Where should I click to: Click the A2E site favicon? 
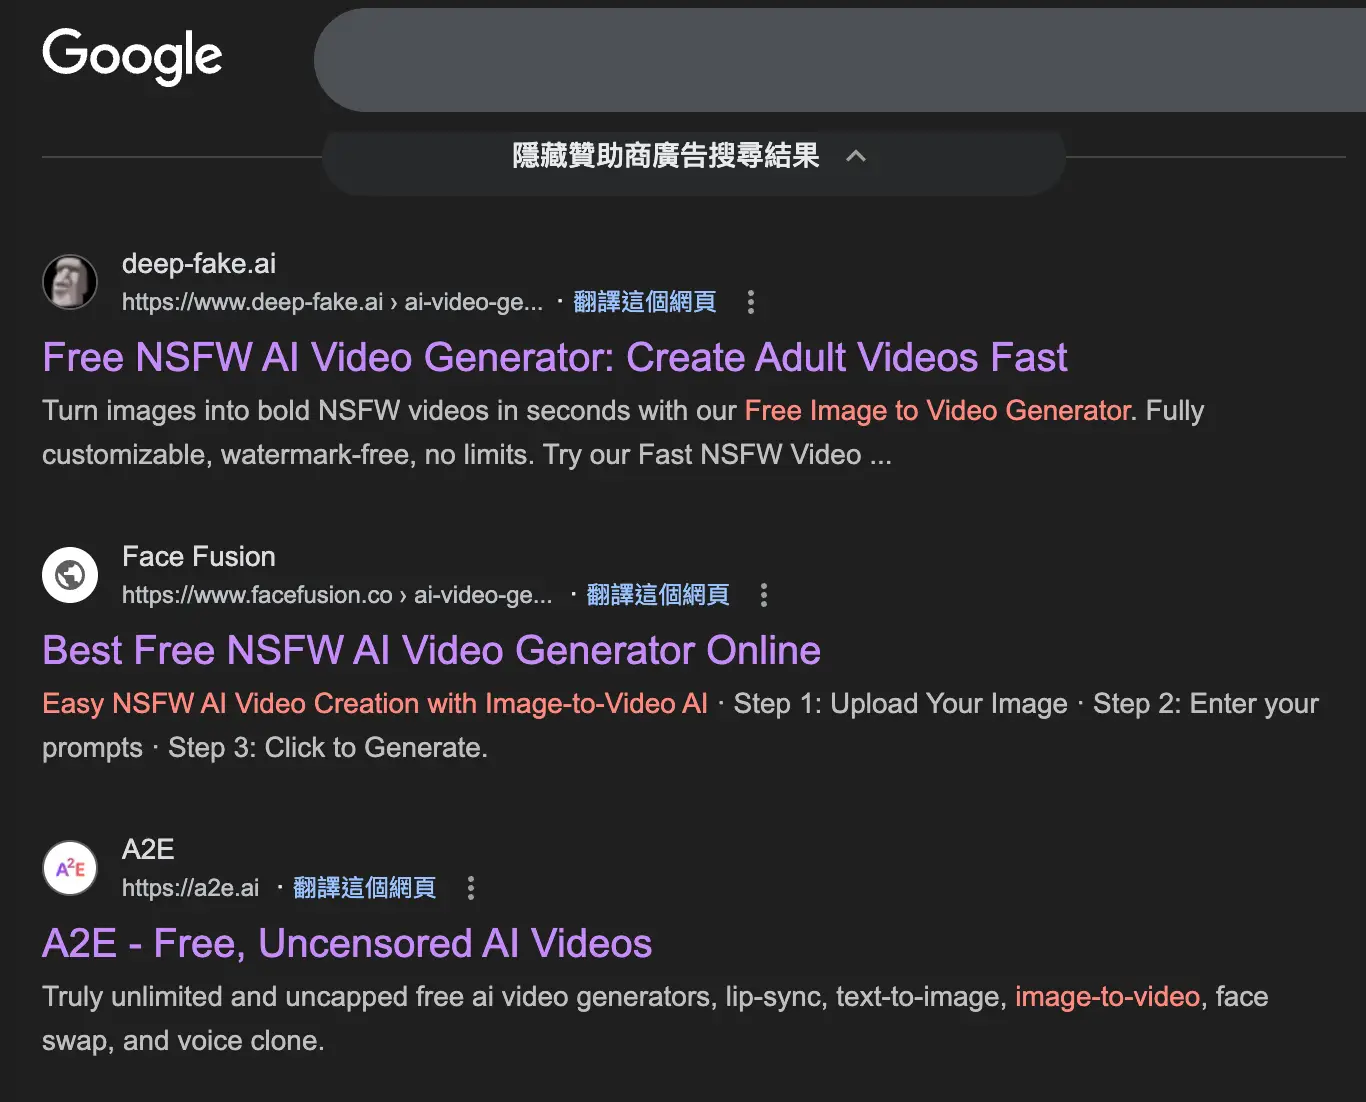pyautogui.click(x=70, y=868)
